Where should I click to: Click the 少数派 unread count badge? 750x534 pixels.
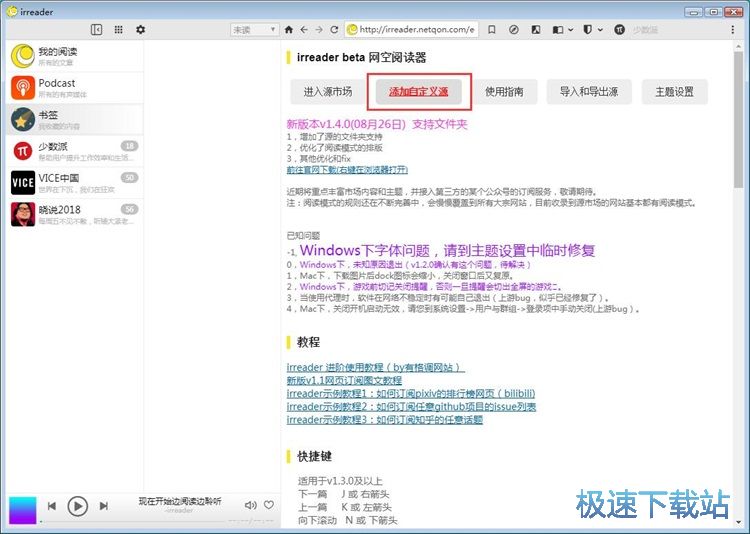pos(129,145)
